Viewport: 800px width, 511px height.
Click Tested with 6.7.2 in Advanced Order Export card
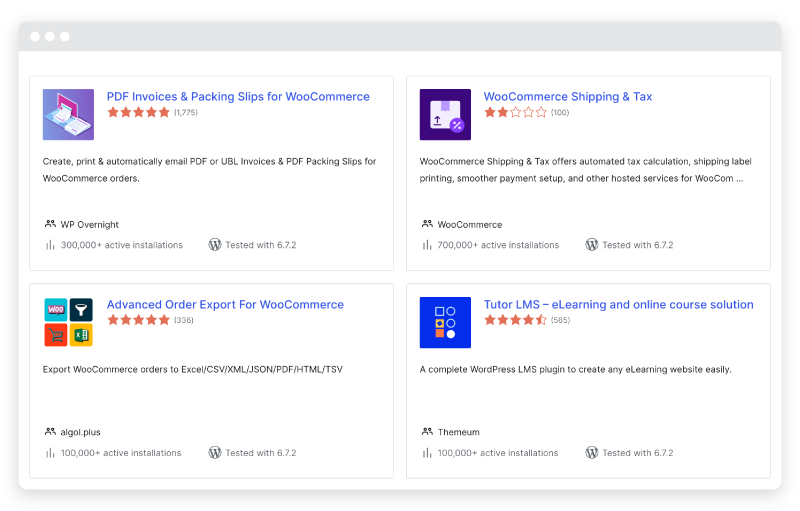(261, 453)
